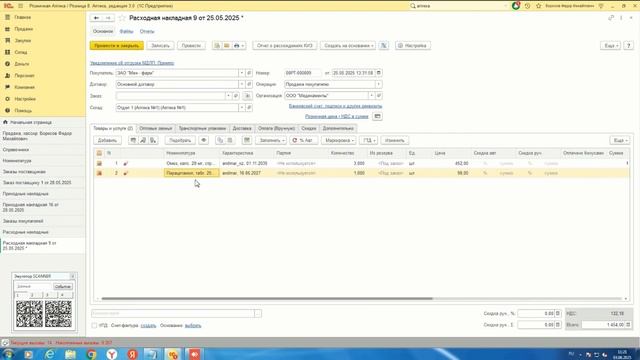Expand the Маркировка dropdown
Viewport: 640px width, 360px height.
click(x=338, y=140)
